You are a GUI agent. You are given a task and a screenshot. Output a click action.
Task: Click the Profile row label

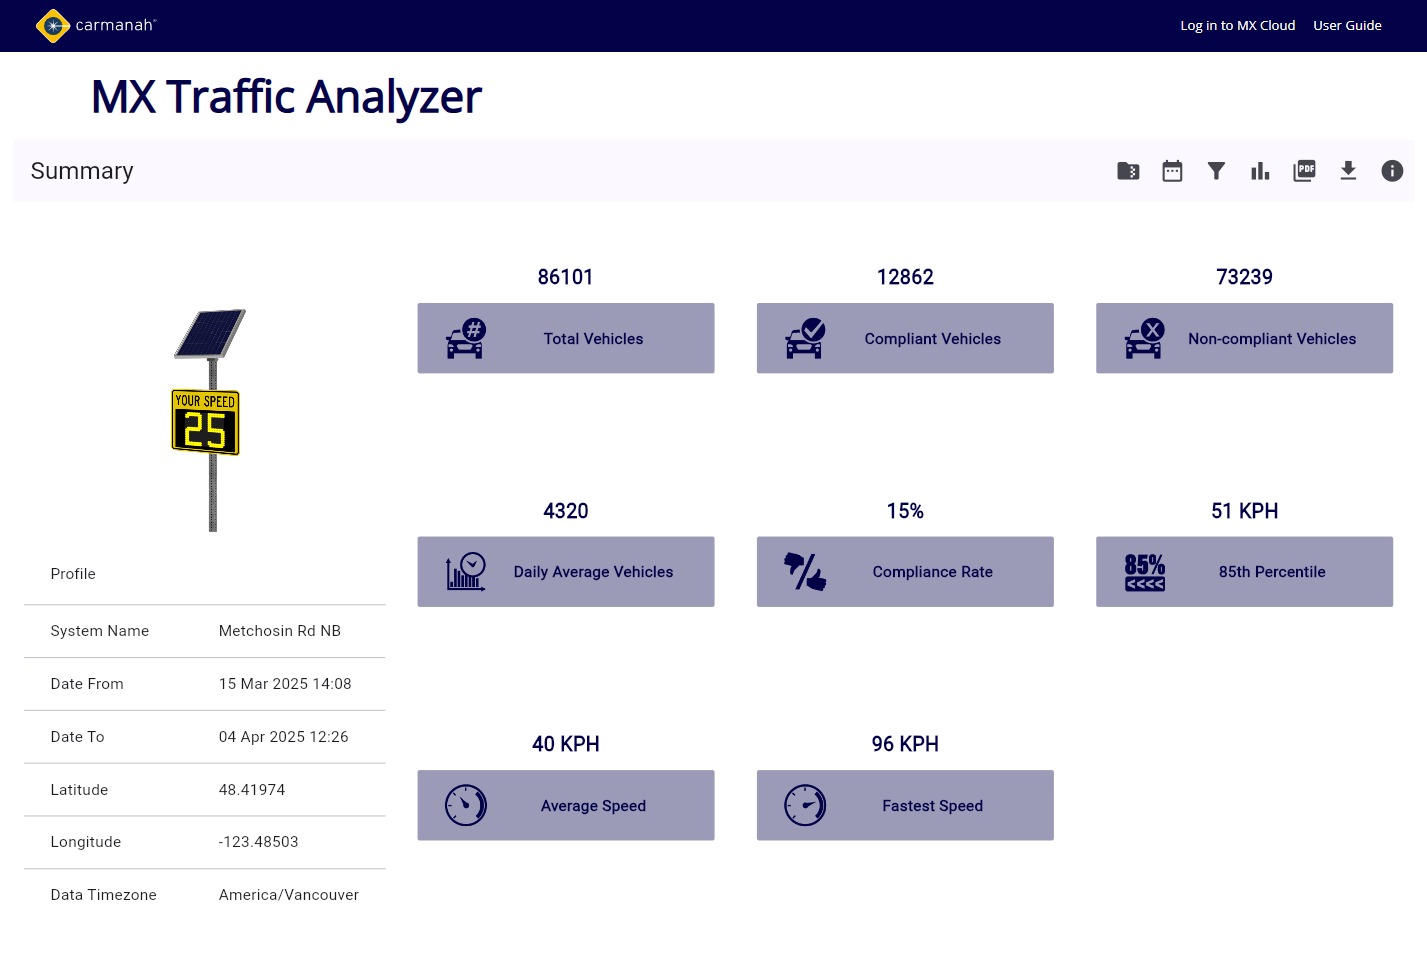(x=73, y=574)
